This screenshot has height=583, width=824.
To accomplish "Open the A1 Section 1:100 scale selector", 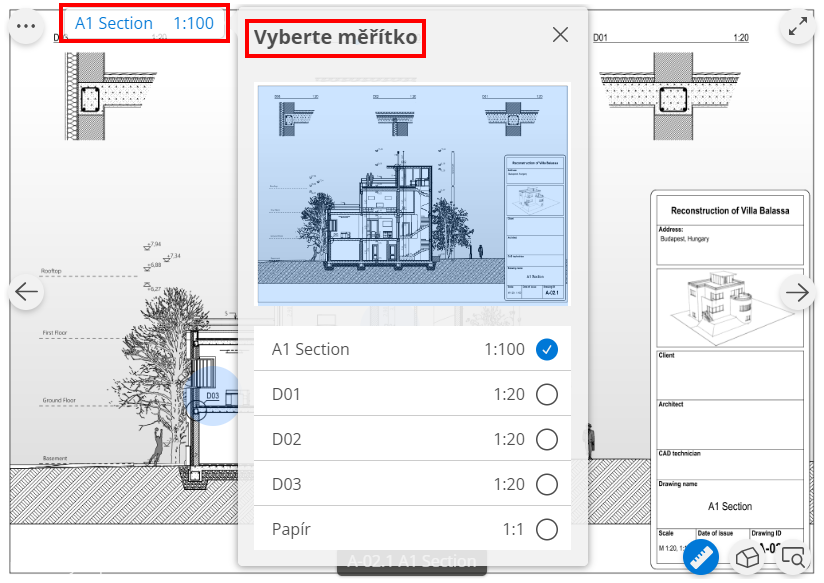I will (x=145, y=23).
